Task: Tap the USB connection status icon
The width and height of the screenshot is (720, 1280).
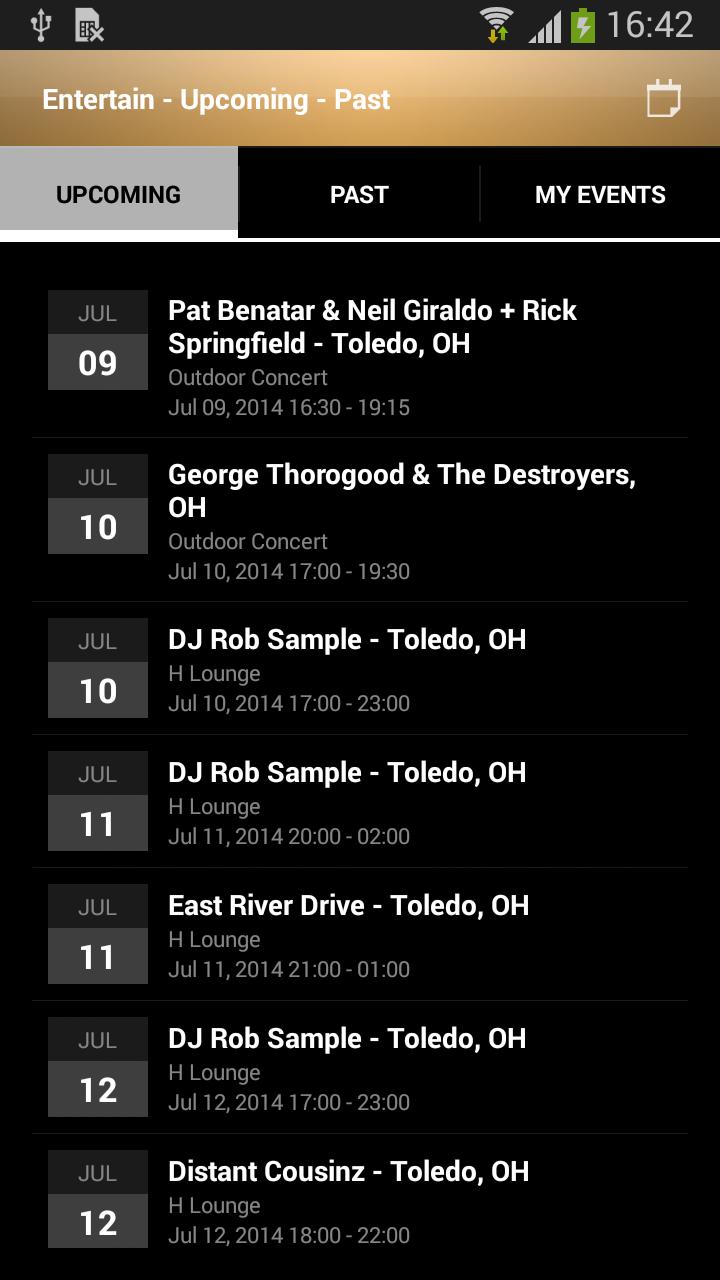Action: (x=41, y=25)
